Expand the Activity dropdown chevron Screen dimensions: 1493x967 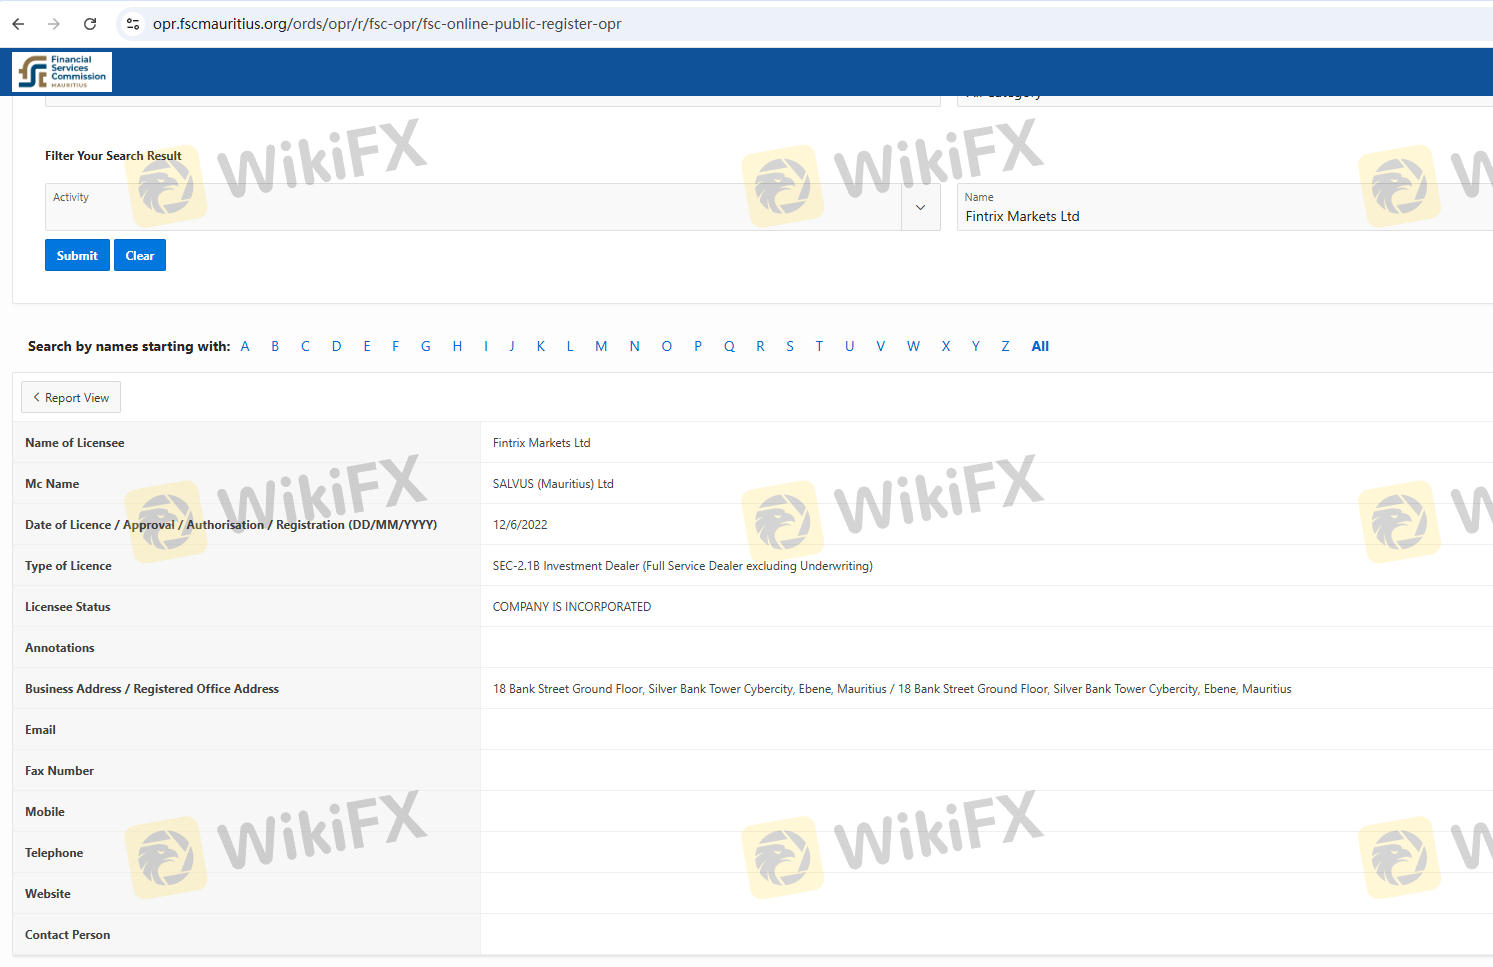[920, 207]
